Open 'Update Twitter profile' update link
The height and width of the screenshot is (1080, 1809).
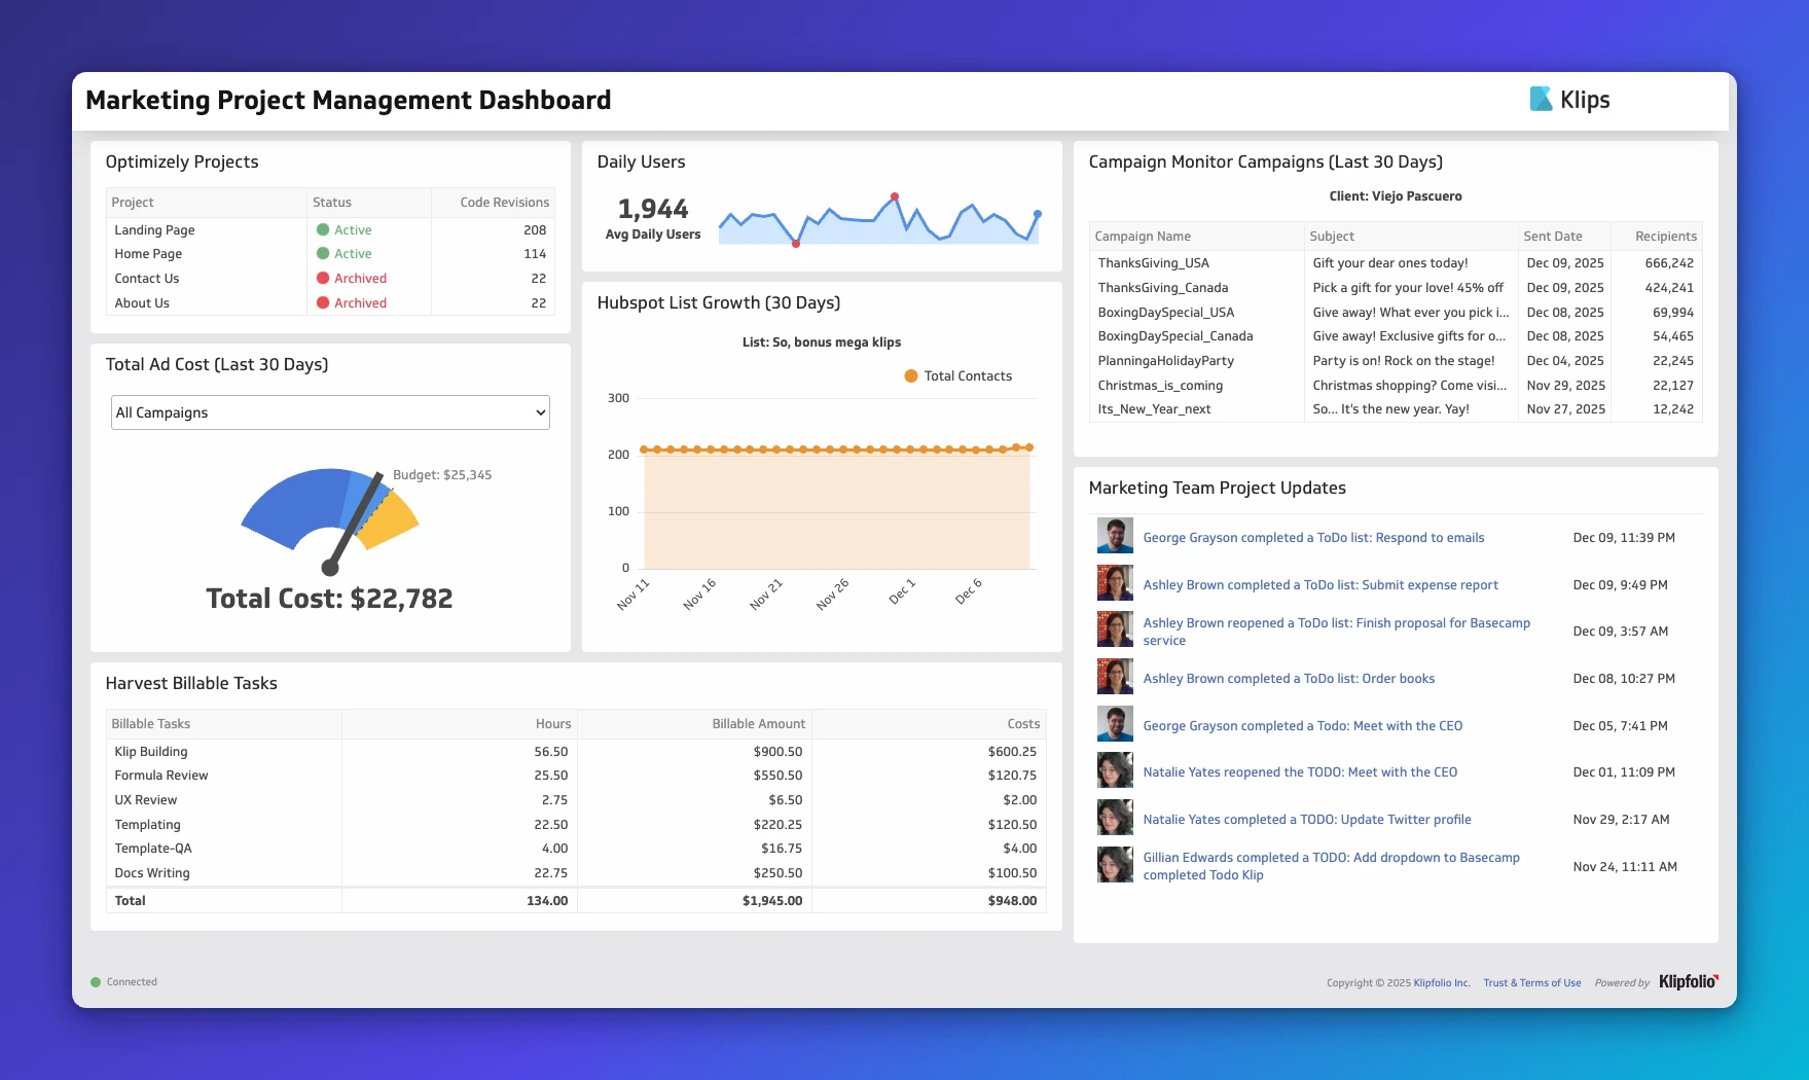[x=1307, y=820]
